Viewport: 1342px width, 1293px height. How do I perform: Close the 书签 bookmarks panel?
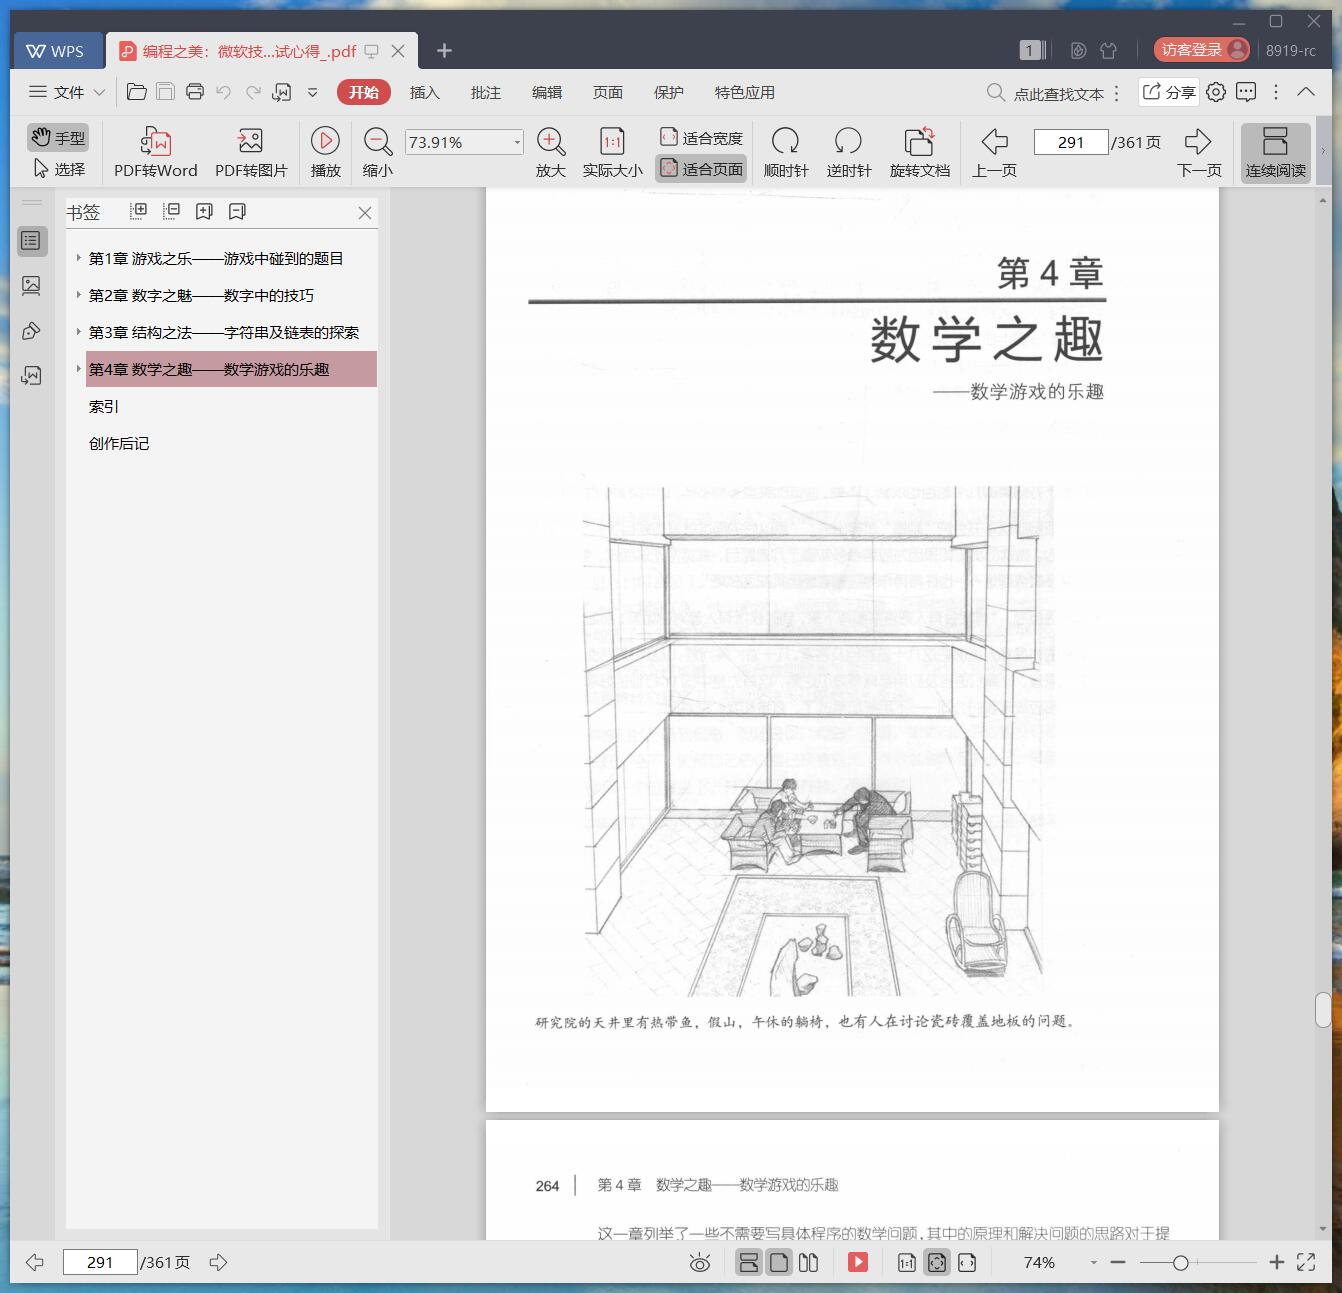click(x=365, y=213)
